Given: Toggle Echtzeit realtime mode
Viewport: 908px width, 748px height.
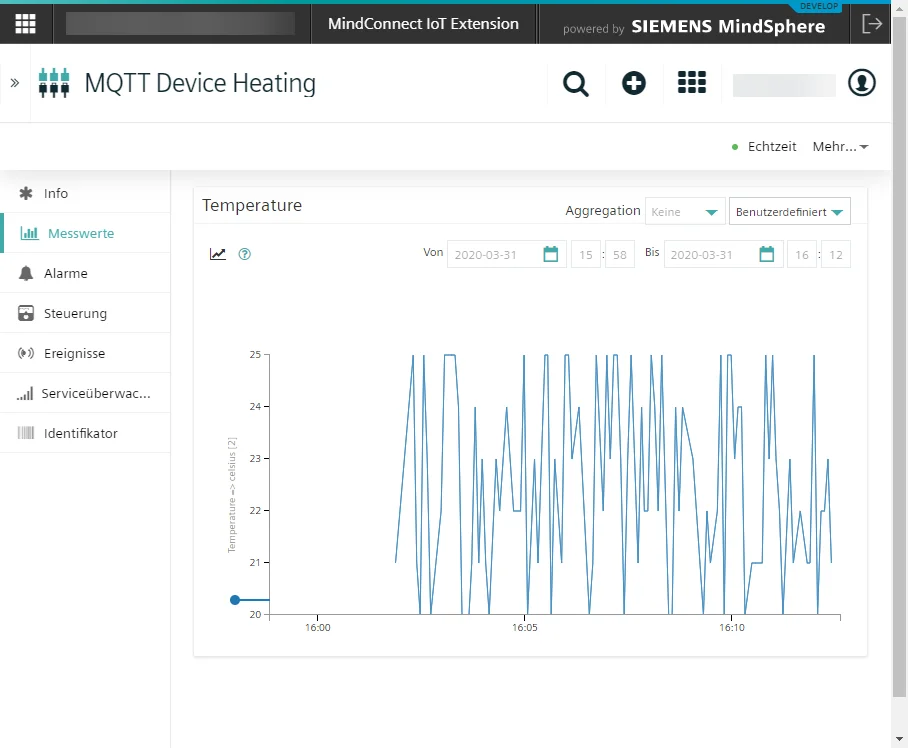Looking at the screenshot, I should pyautogui.click(x=764, y=146).
